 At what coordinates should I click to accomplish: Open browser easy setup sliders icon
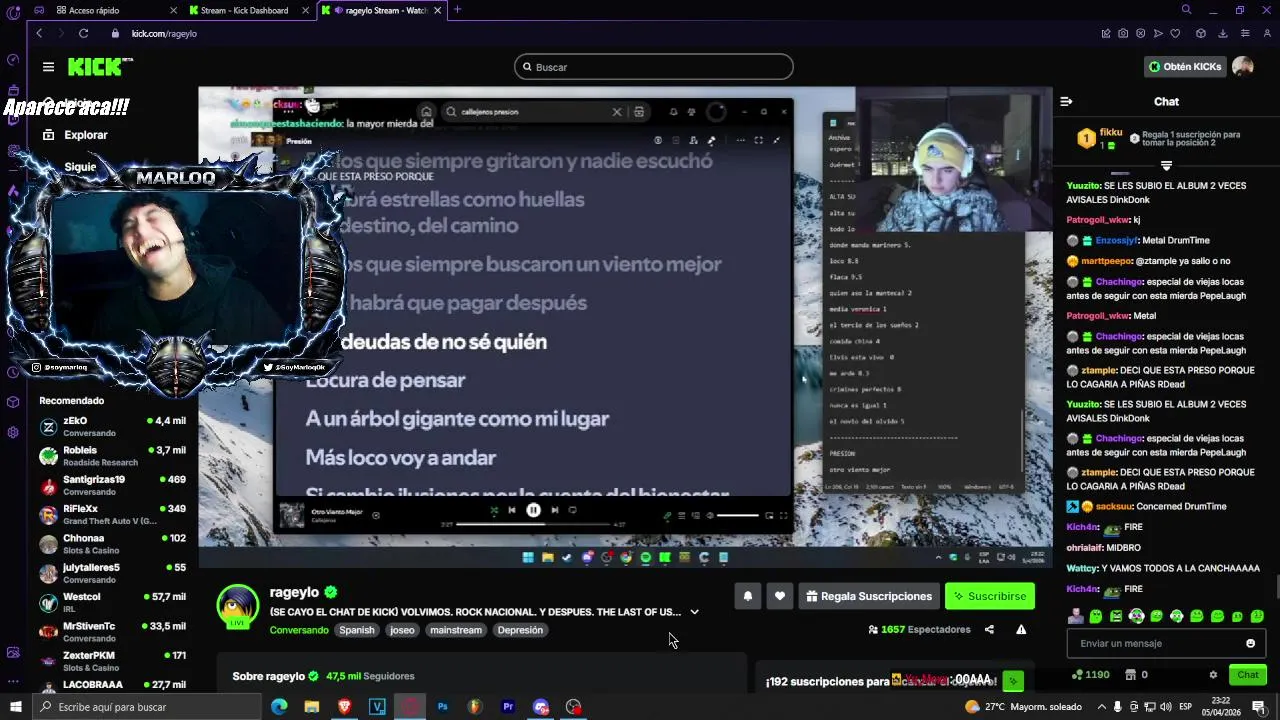coord(1245,33)
